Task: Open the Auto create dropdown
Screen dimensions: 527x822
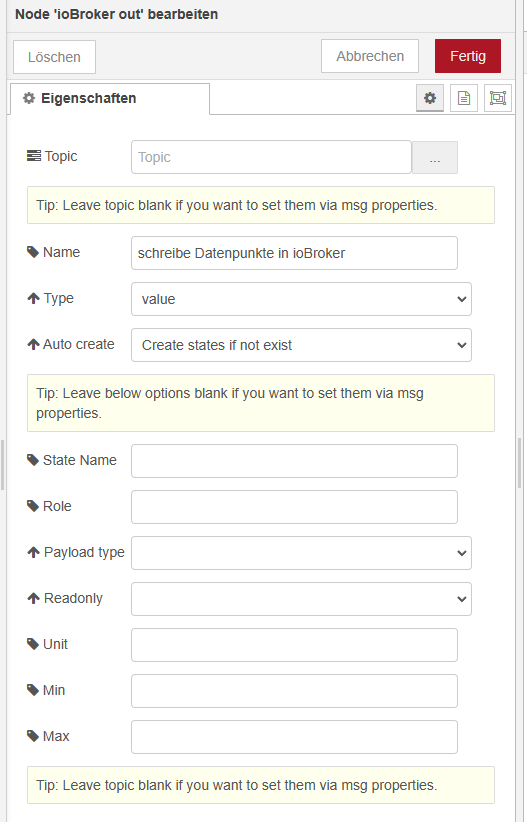Action: point(302,345)
